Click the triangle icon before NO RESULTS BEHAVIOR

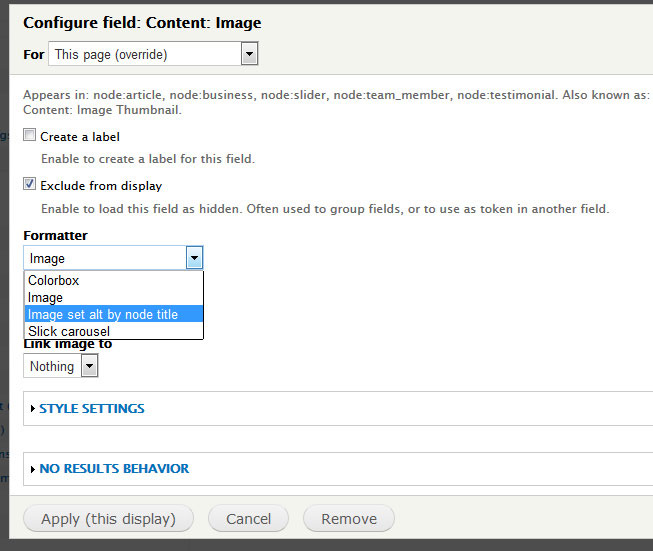coord(33,469)
